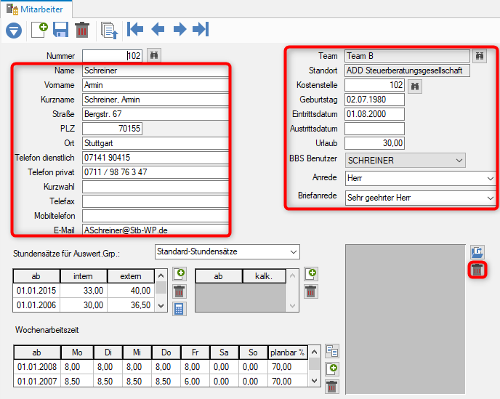Delete the selected Stundensatz row

(x=179, y=292)
